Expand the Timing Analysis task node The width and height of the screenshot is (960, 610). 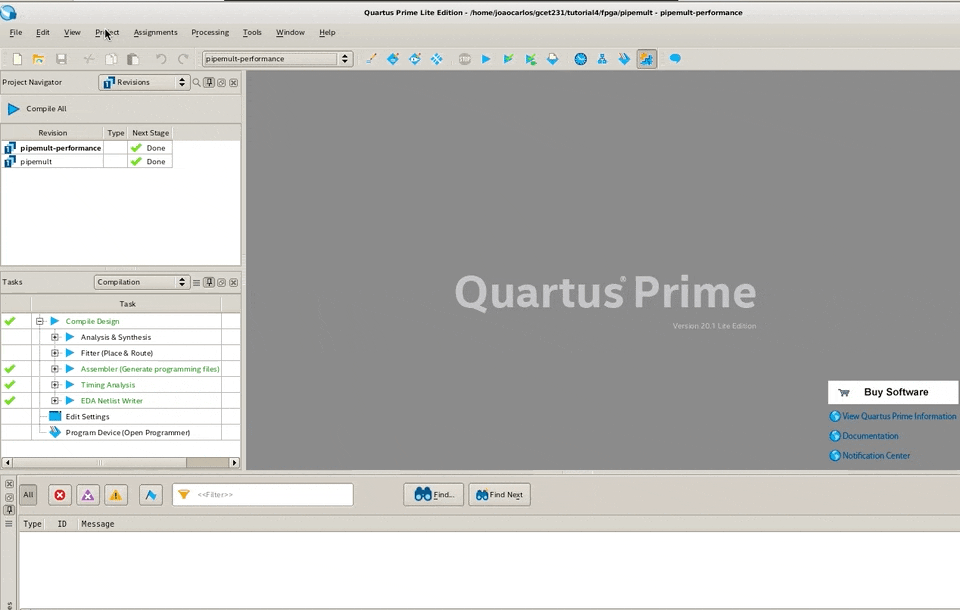pos(55,385)
